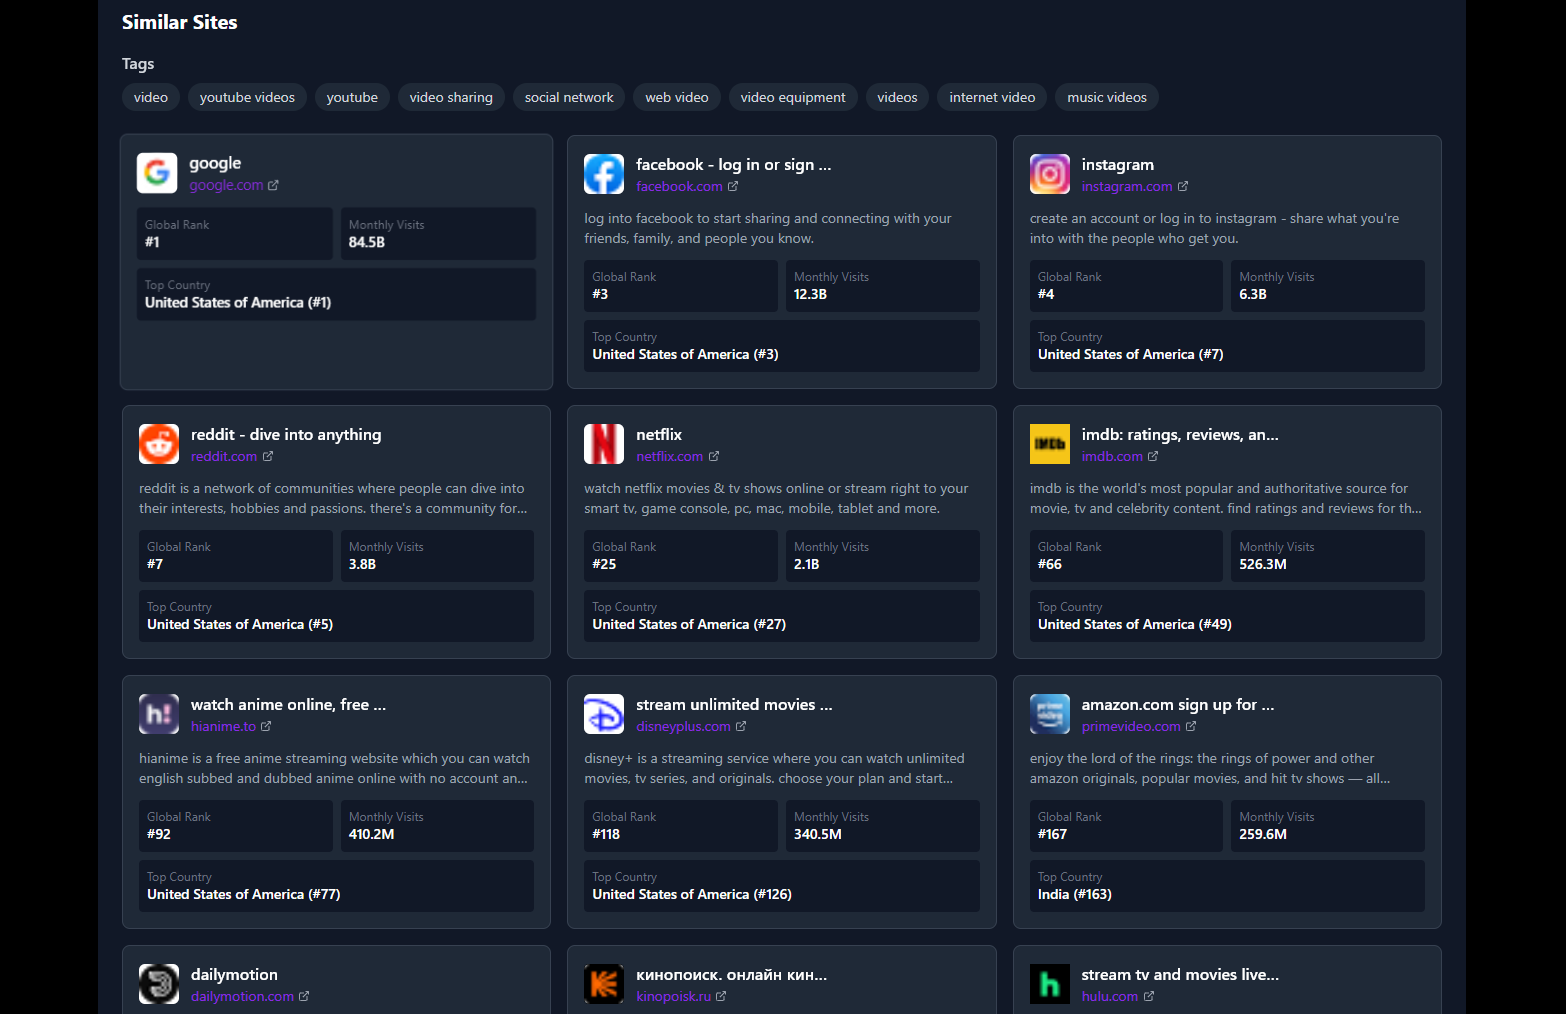The height and width of the screenshot is (1014, 1566).
Task: Visit the dailymotion.com link
Action: click(242, 996)
